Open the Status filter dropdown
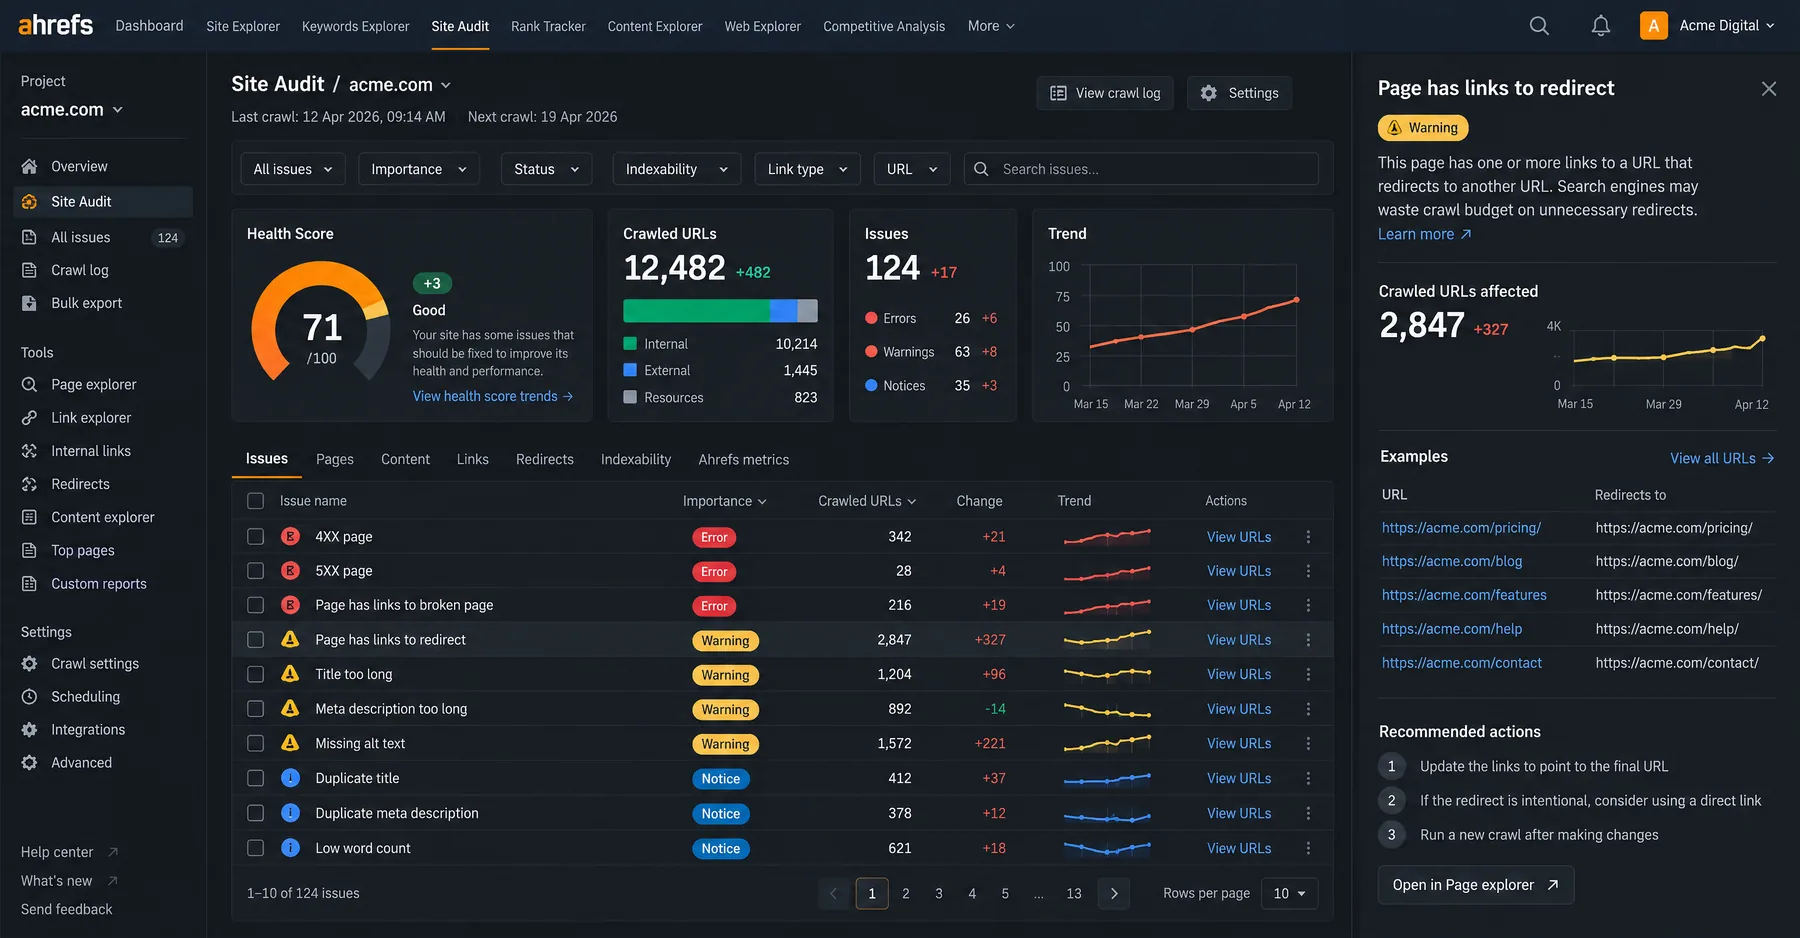Screen dimensions: 1800x938 [546, 169]
